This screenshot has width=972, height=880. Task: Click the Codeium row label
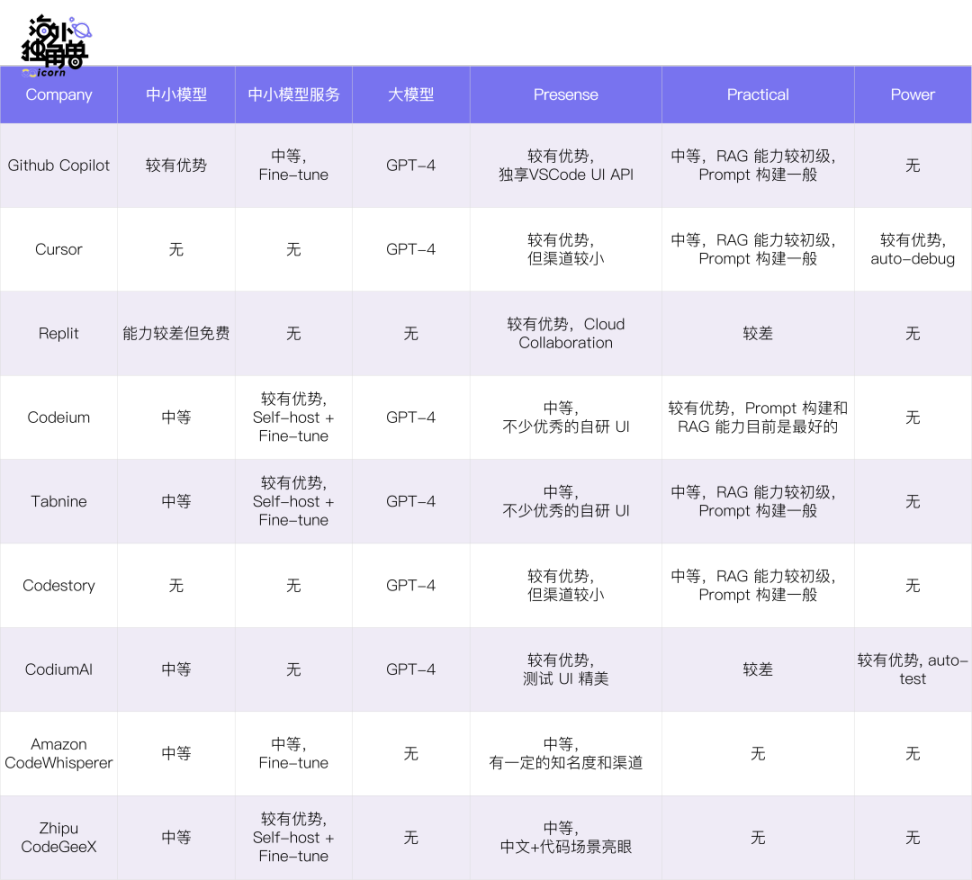pos(59,418)
